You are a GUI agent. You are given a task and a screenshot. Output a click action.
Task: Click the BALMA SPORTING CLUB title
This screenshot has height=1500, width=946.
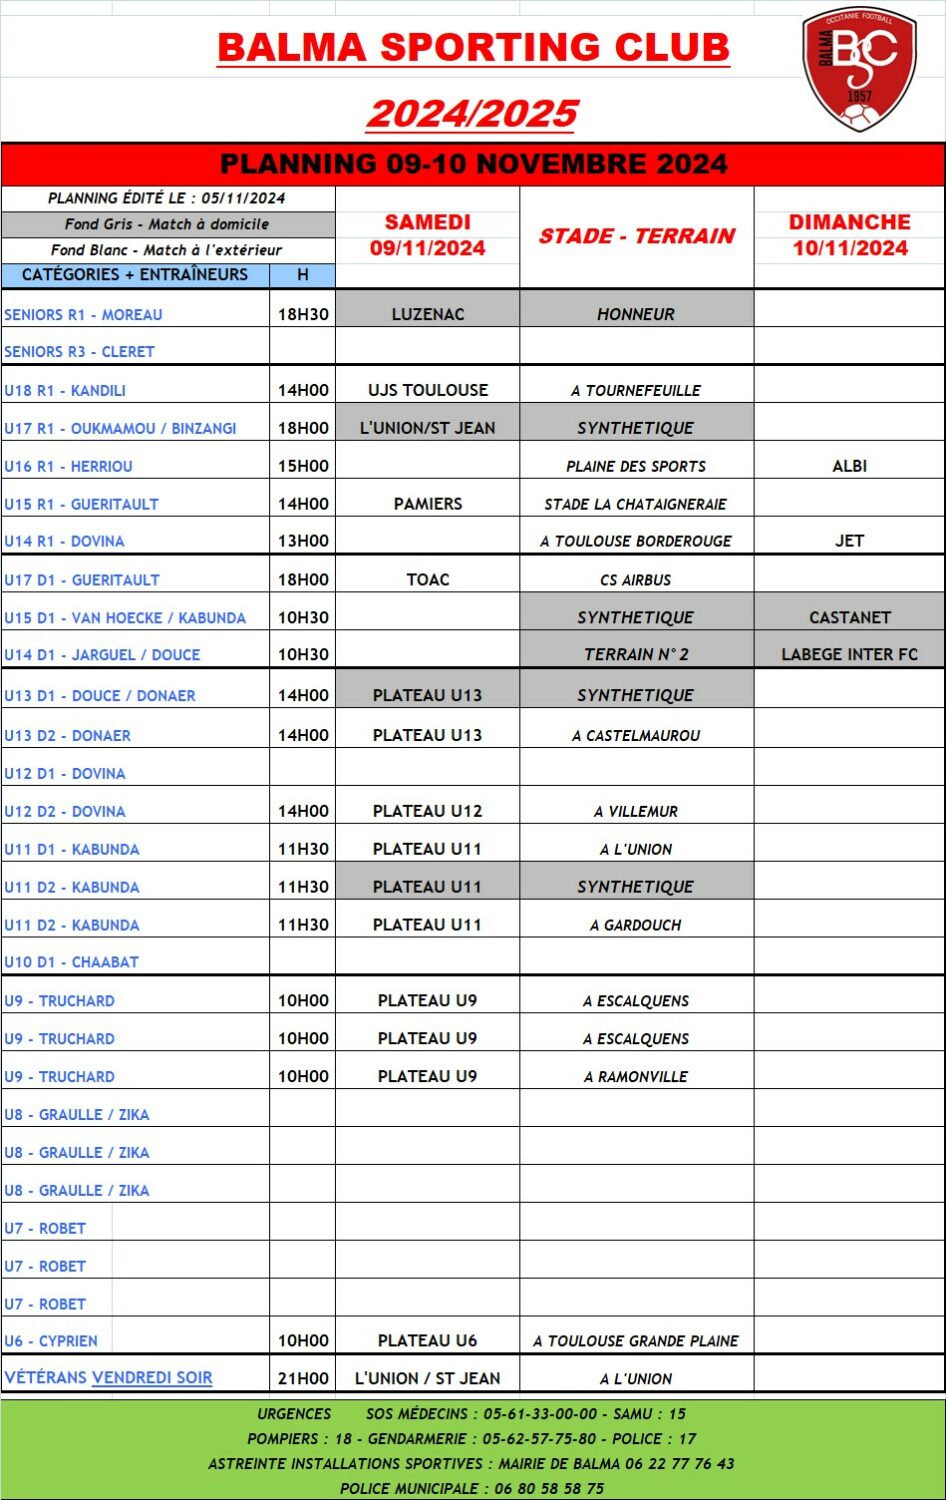tap(473, 48)
